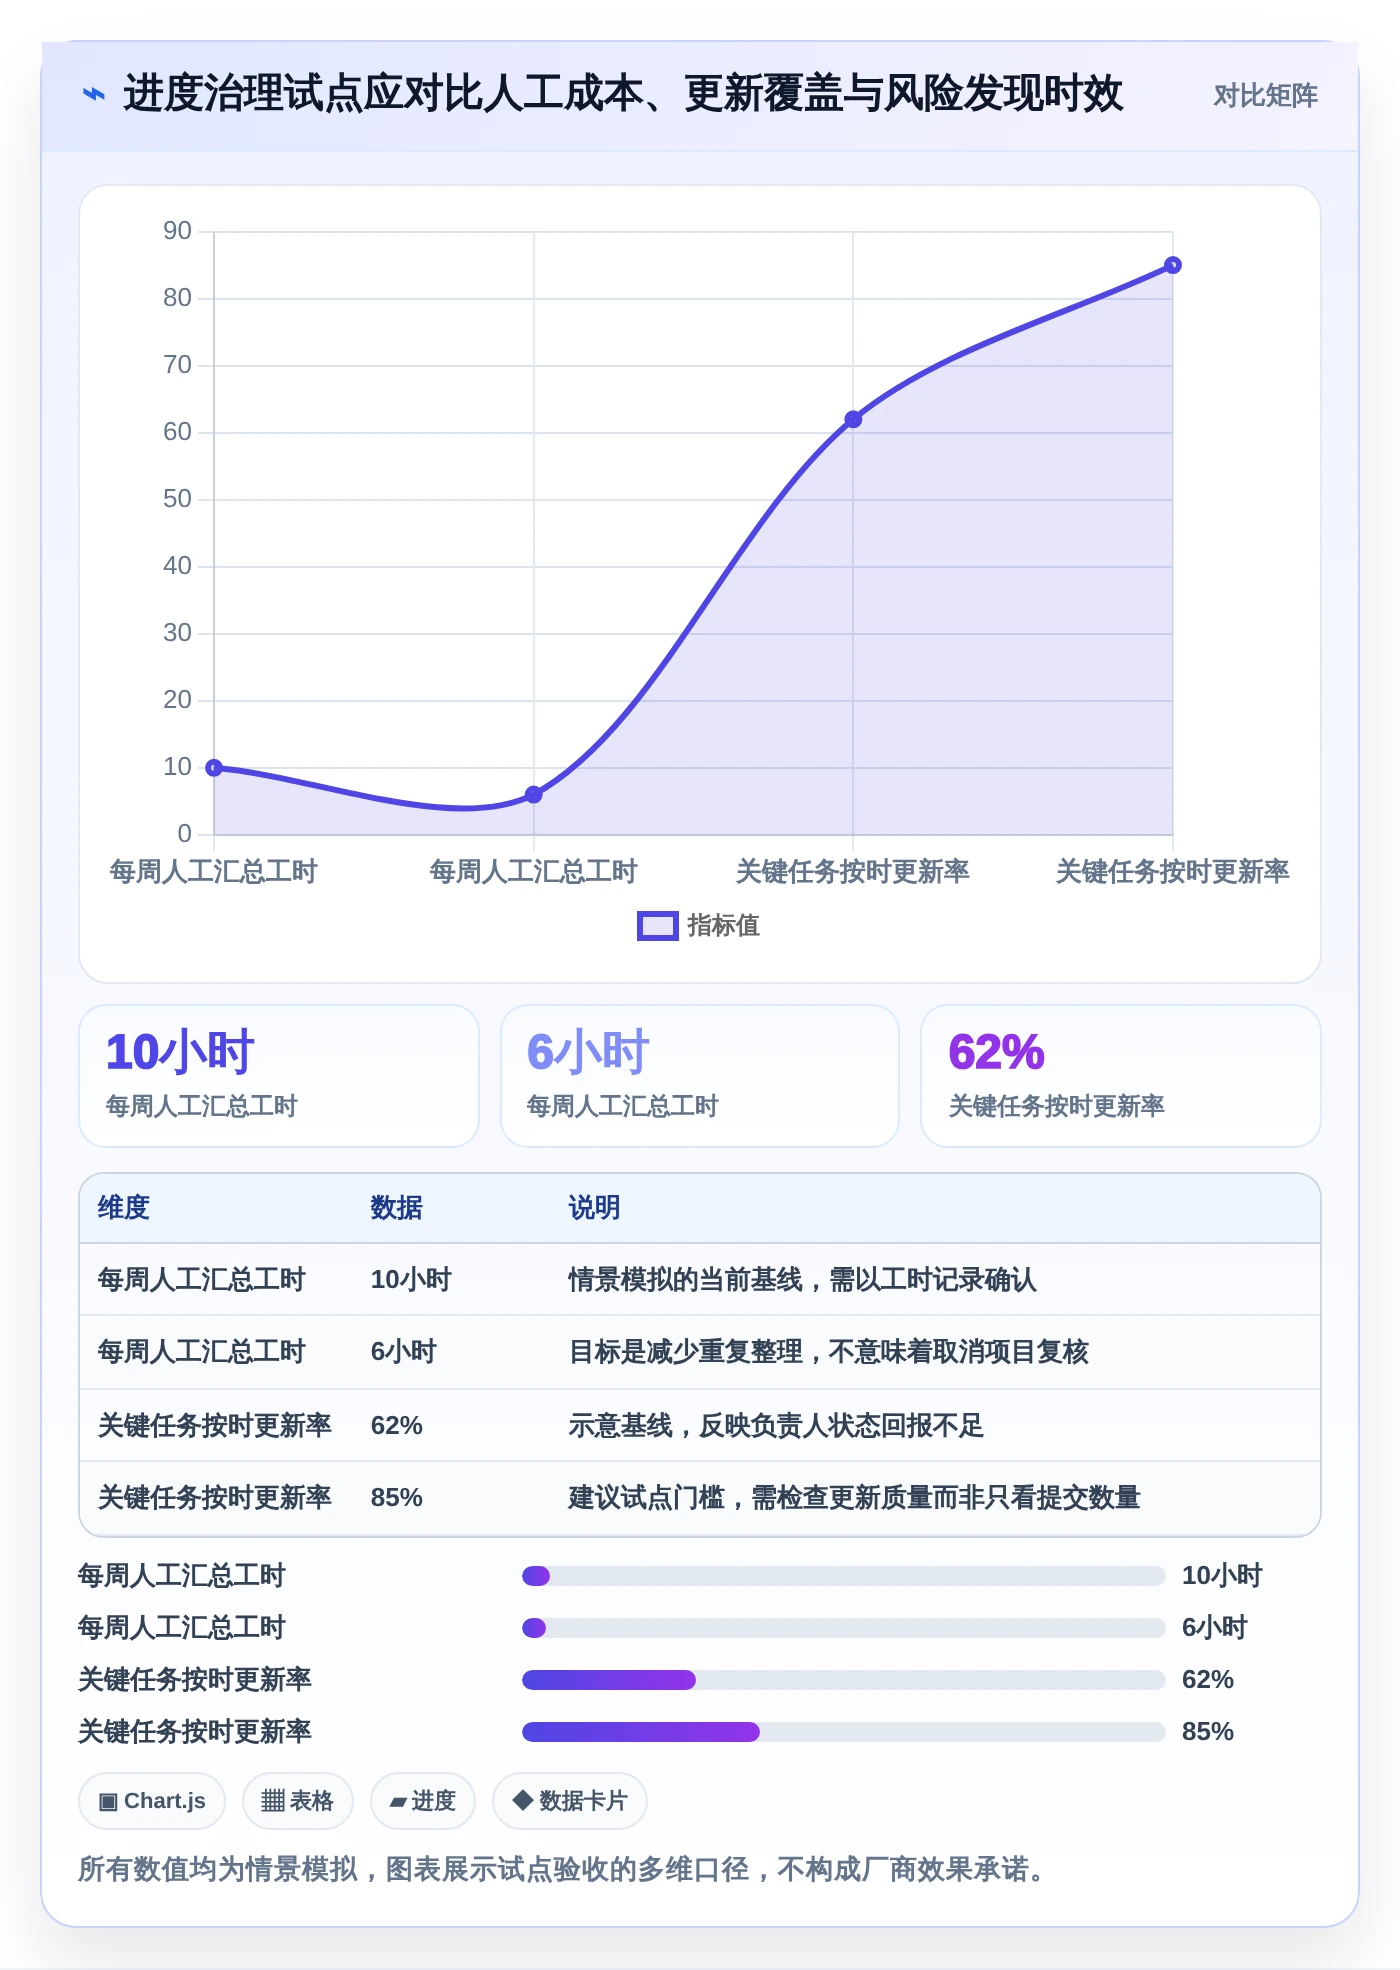1400x1970 pixels.
Task: Click the chart data point at value 10
Action: [x=214, y=768]
